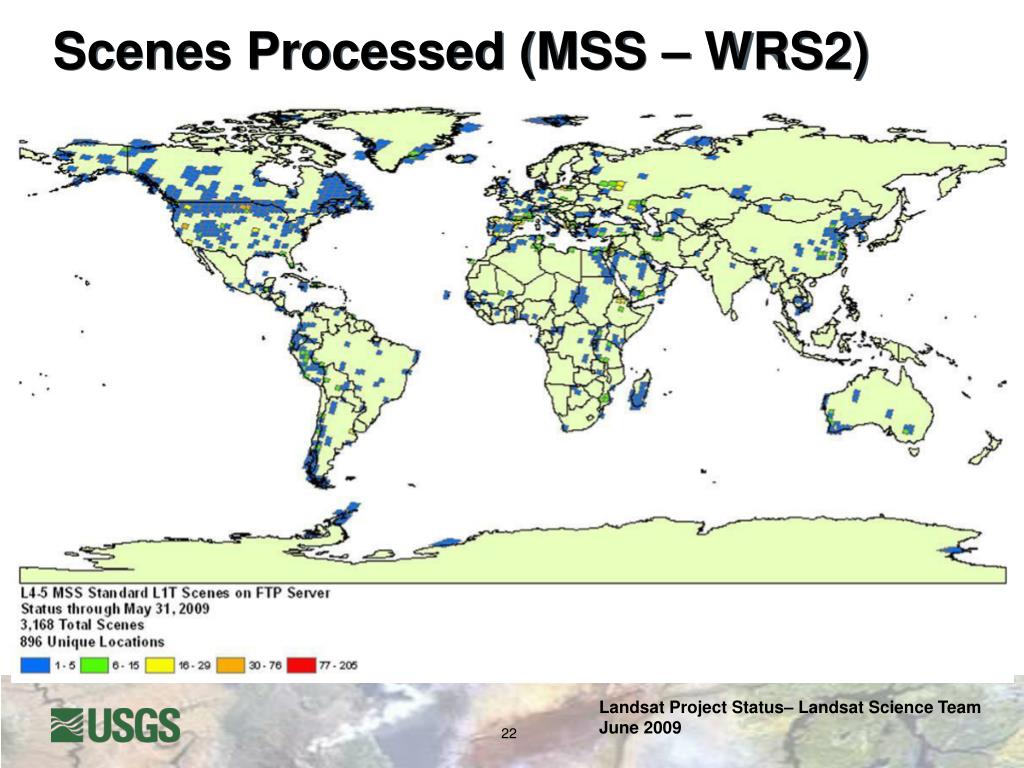
Task: Click the '77-205' legend label
Action: [x=338, y=665]
